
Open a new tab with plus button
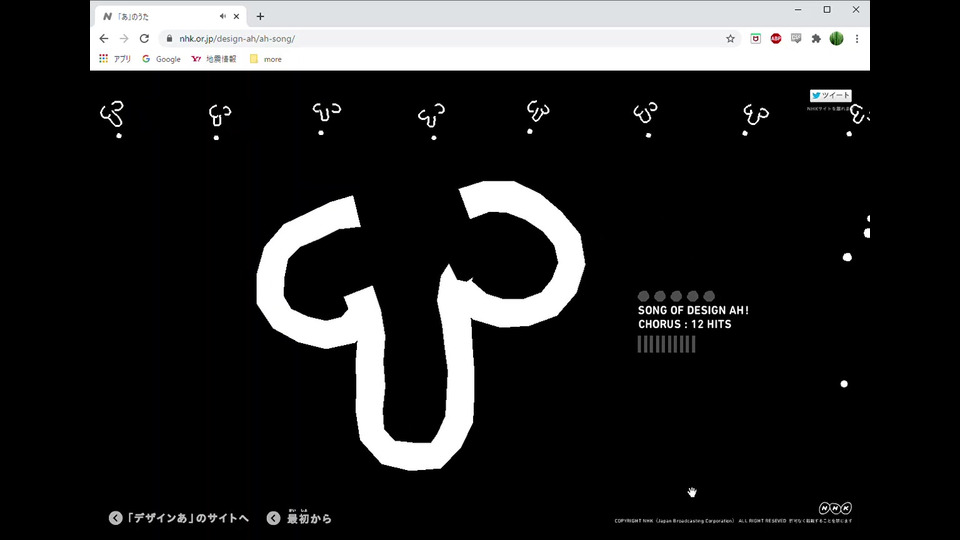click(x=260, y=17)
